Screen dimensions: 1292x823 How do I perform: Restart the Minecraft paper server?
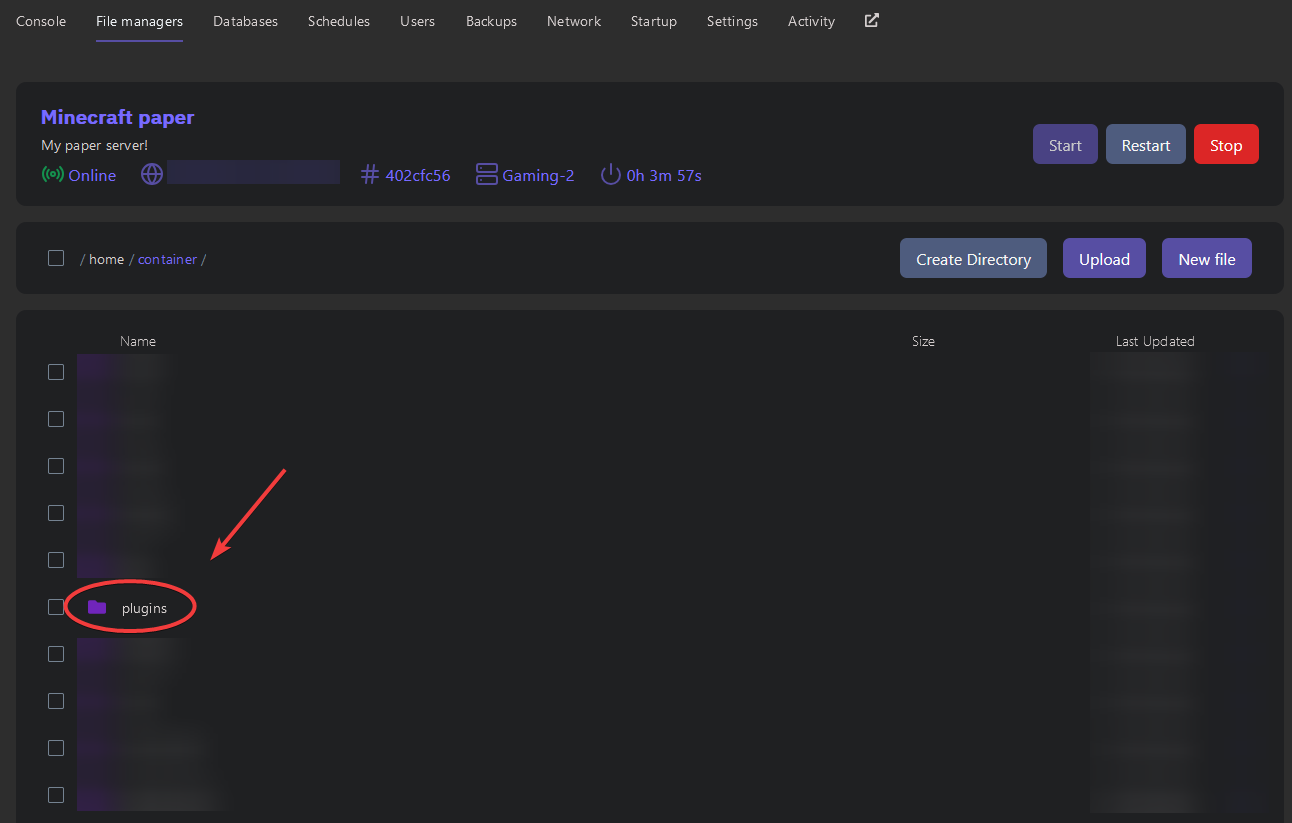coord(1146,144)
